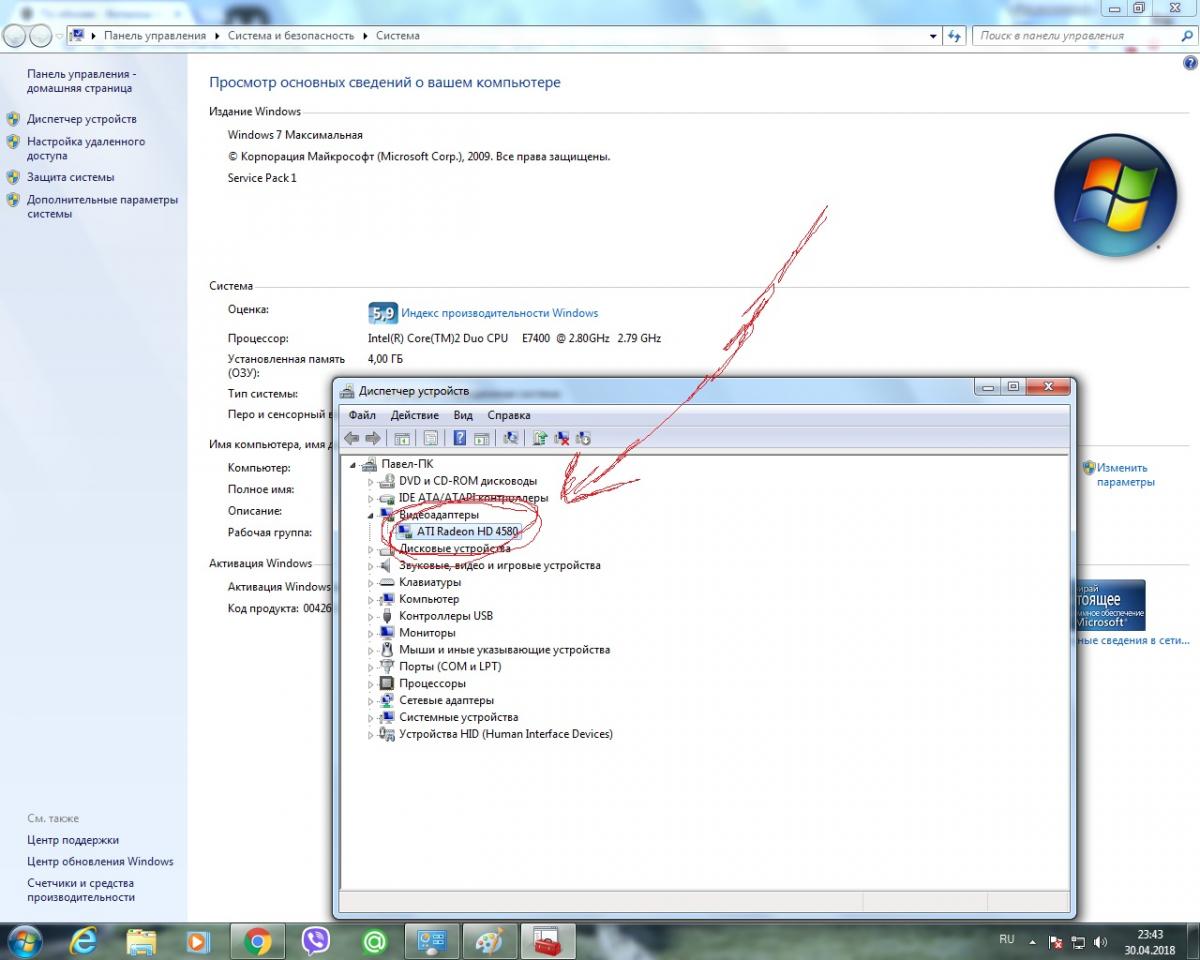Click Scan for hardware changes toolbar icon
The width and height of the screenshot is (1200, 960).
[x=511, y=438]
